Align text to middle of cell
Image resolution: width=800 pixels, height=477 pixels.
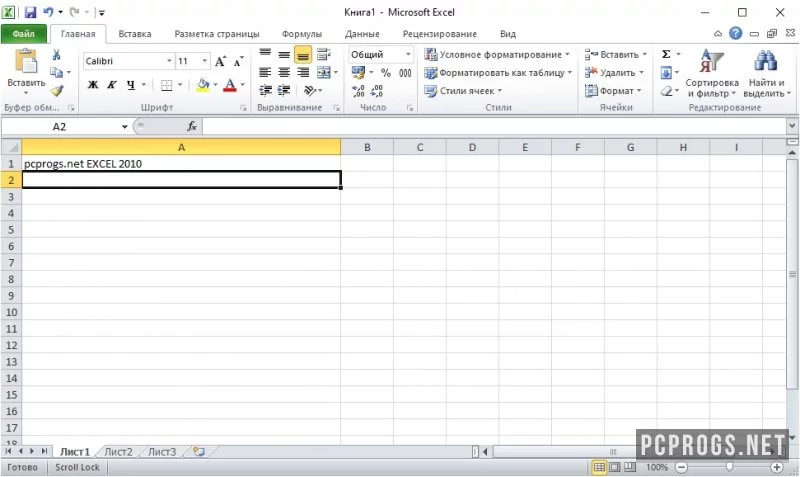click(x=284, y=54)
